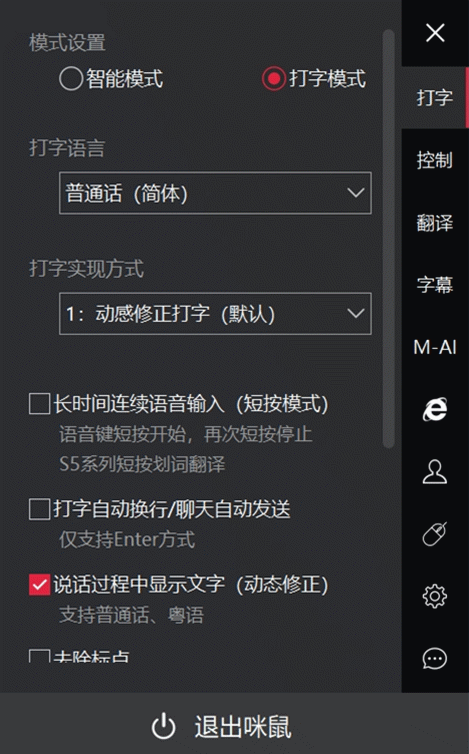Close the settings panel with X

coord(435,33)
